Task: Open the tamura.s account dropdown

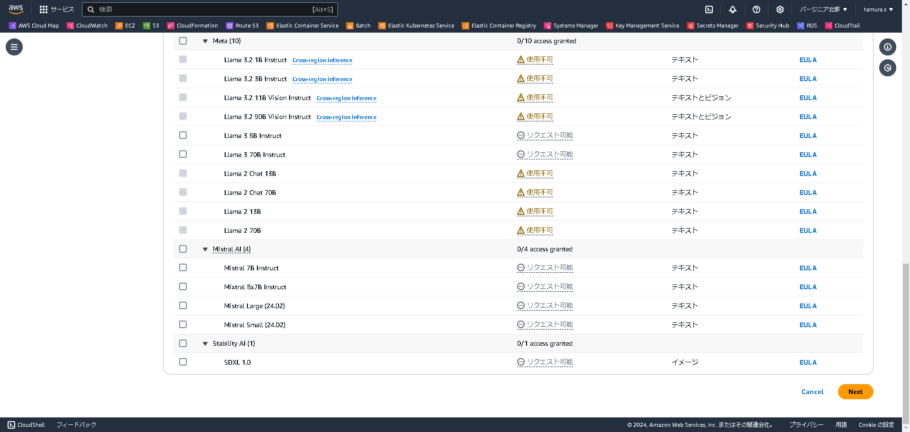Action: [x=878, y=9]
